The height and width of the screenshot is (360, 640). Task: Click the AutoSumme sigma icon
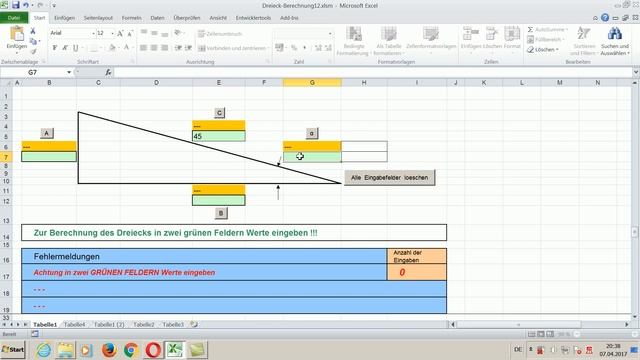(530, 30)
